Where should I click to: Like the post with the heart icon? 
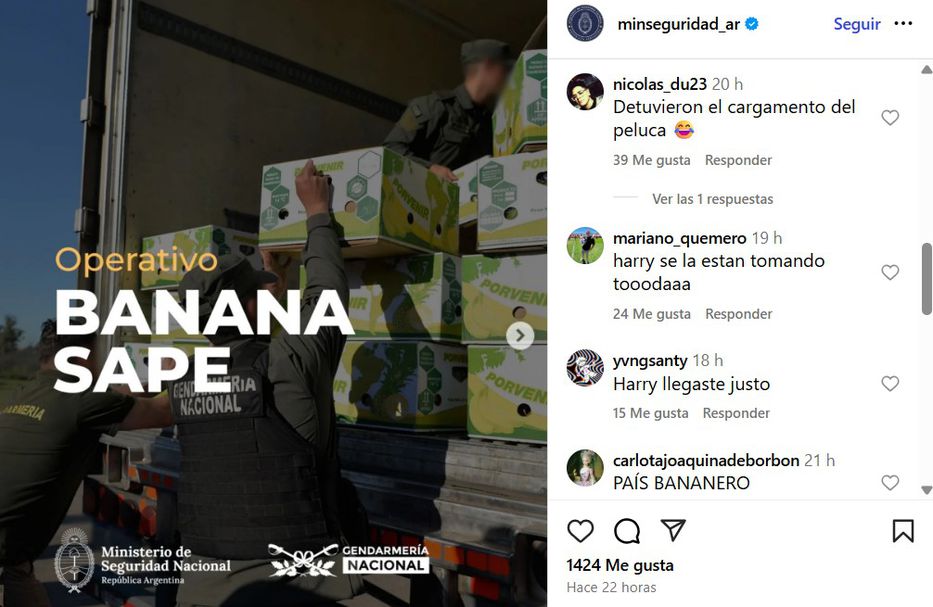tap(580, 530)
